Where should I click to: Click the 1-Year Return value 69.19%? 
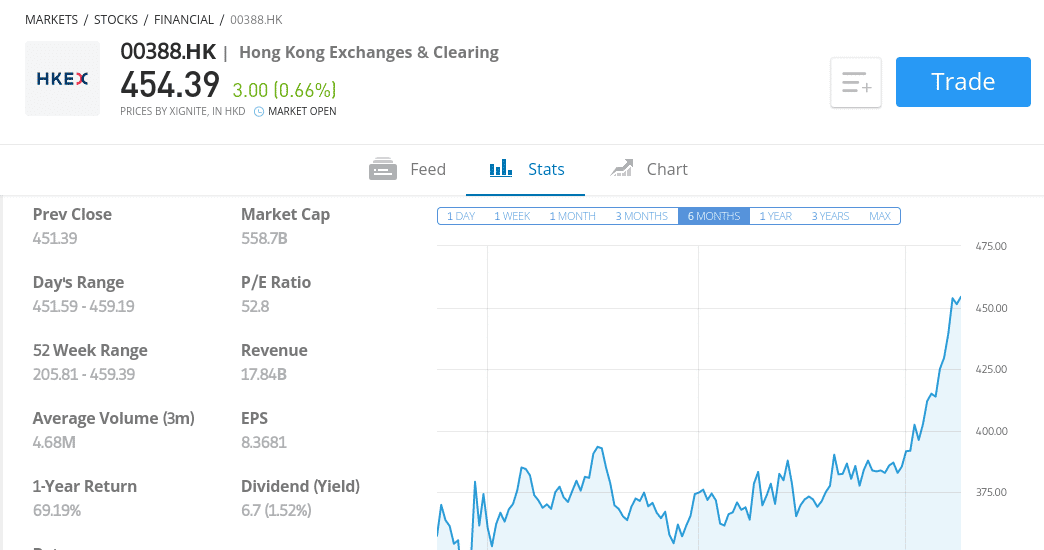(57, 511)
